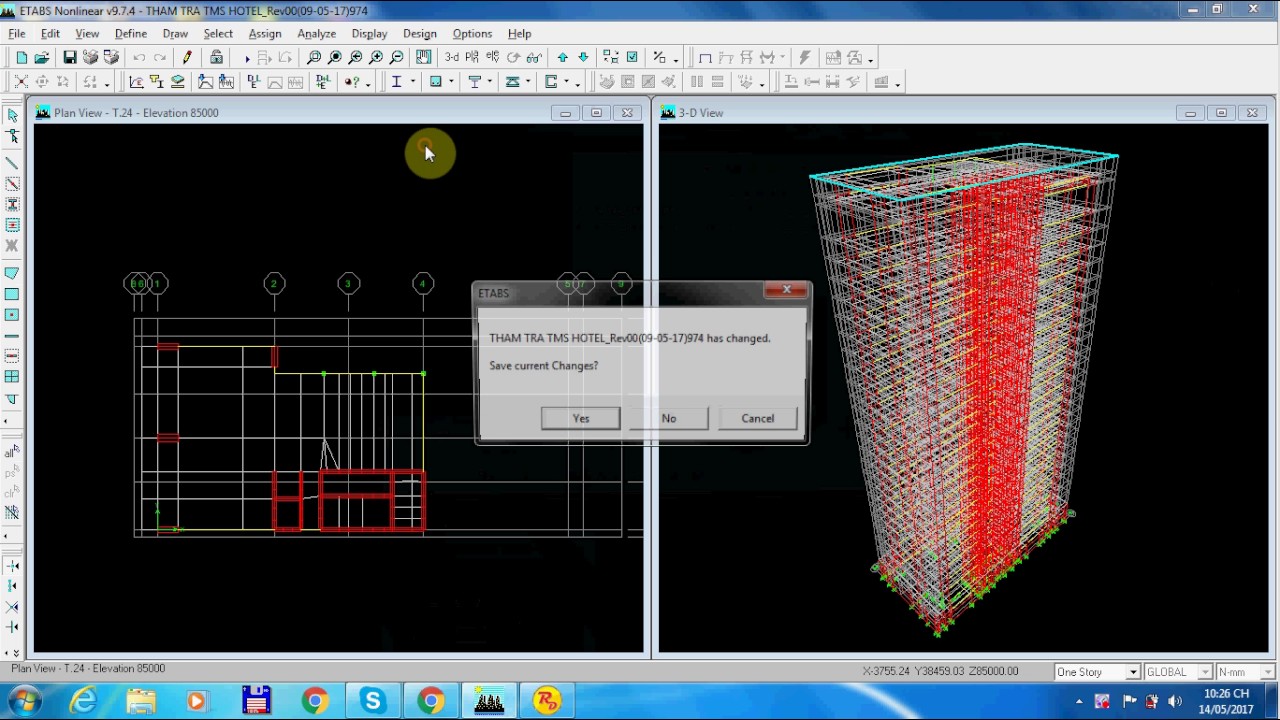Open the Display menu
This screenshot has width=1280, height=720.
369,33
